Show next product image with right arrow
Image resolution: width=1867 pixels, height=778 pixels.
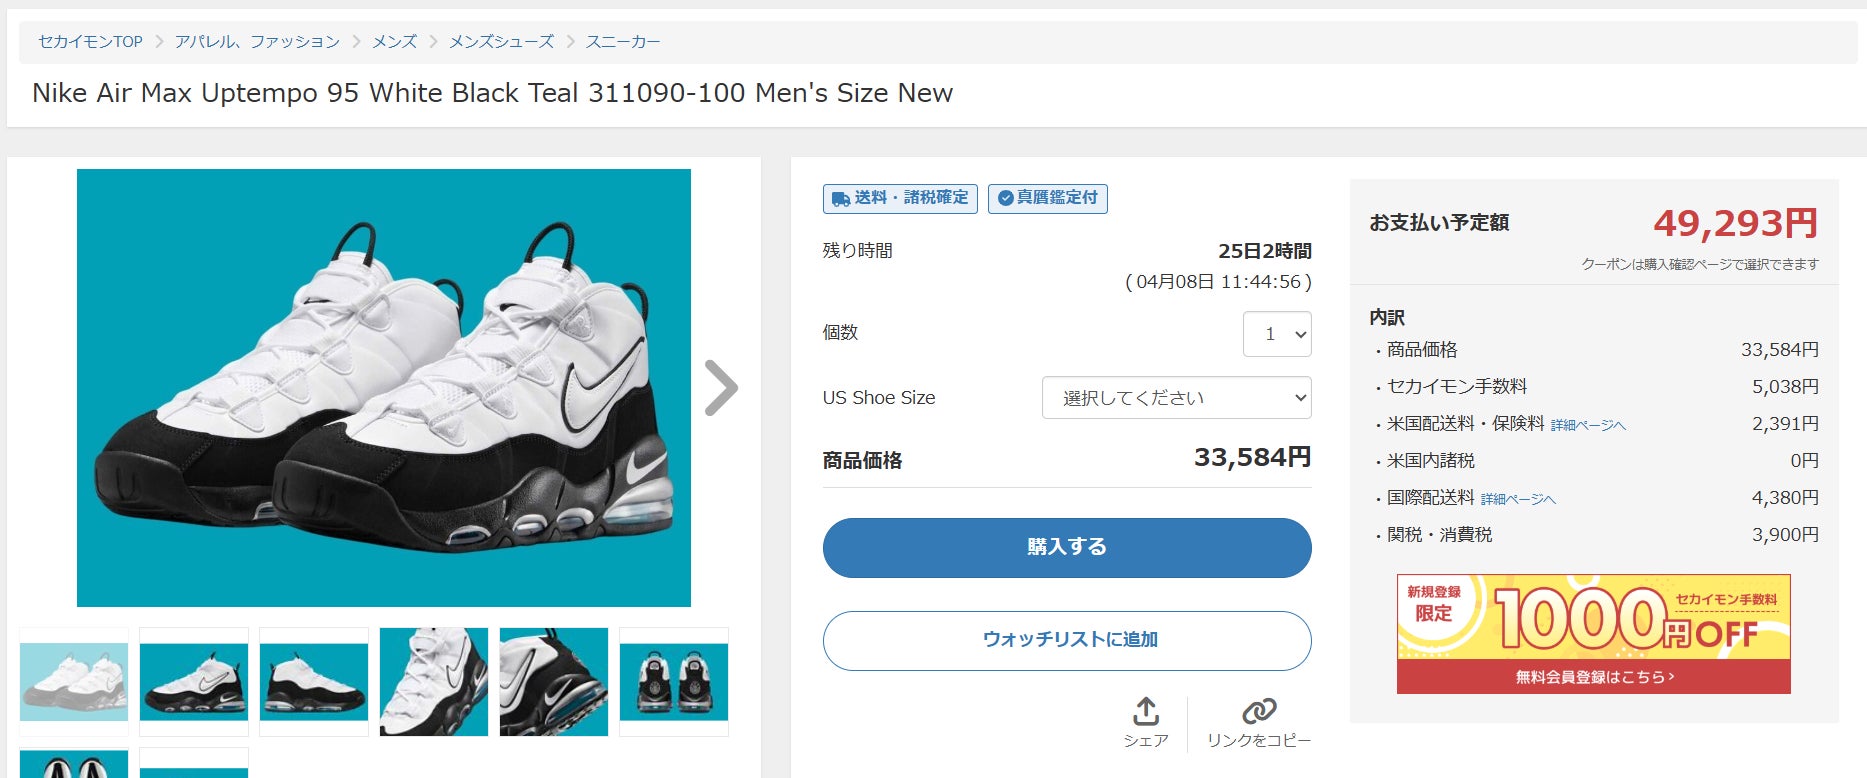pyautogui.click(x=720, y=388)
